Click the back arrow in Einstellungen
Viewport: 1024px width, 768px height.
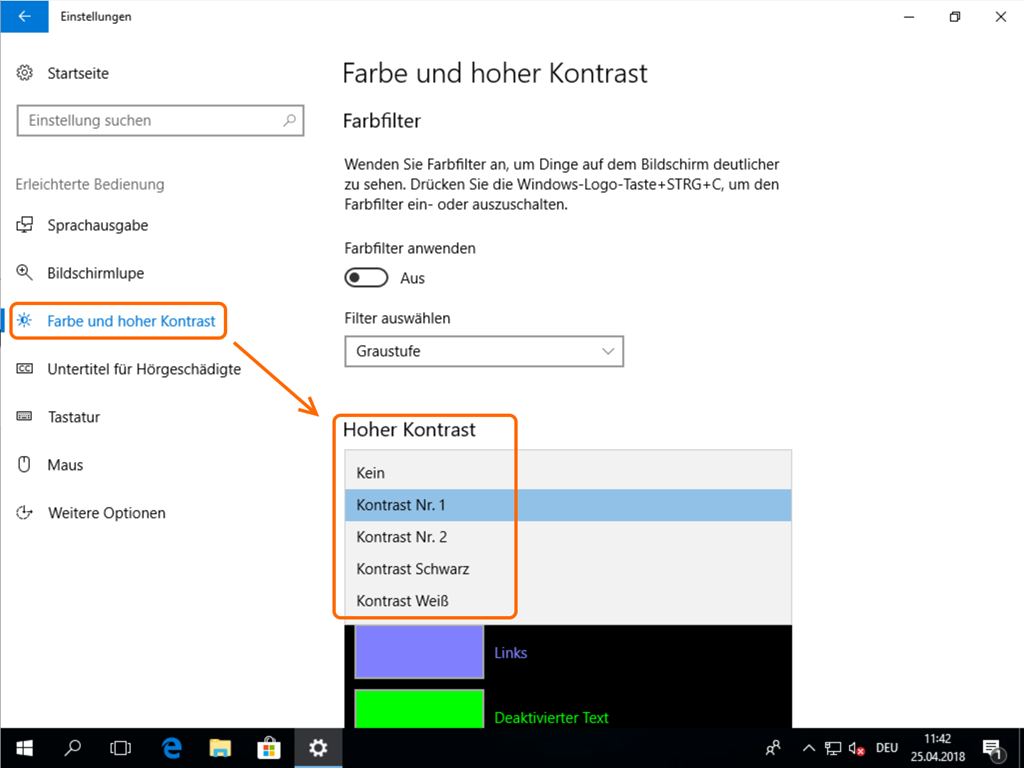(x=24, y=16)
